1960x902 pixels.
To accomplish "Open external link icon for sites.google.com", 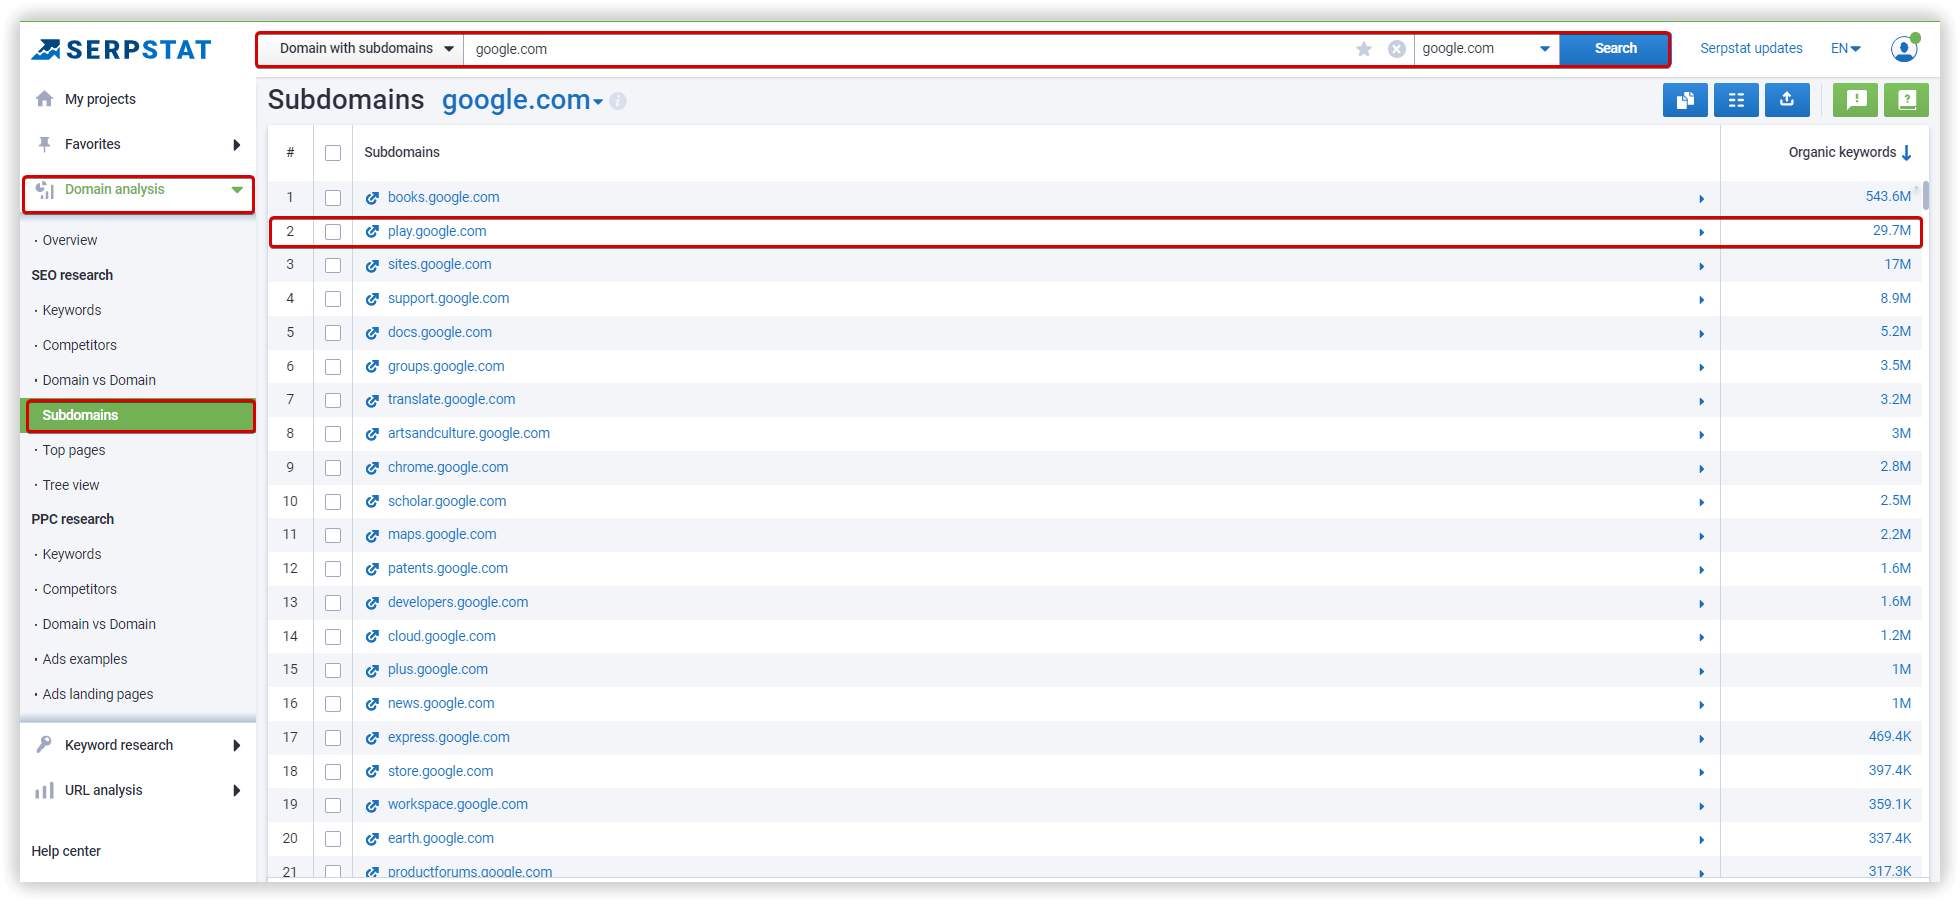I will pos(372,265).
